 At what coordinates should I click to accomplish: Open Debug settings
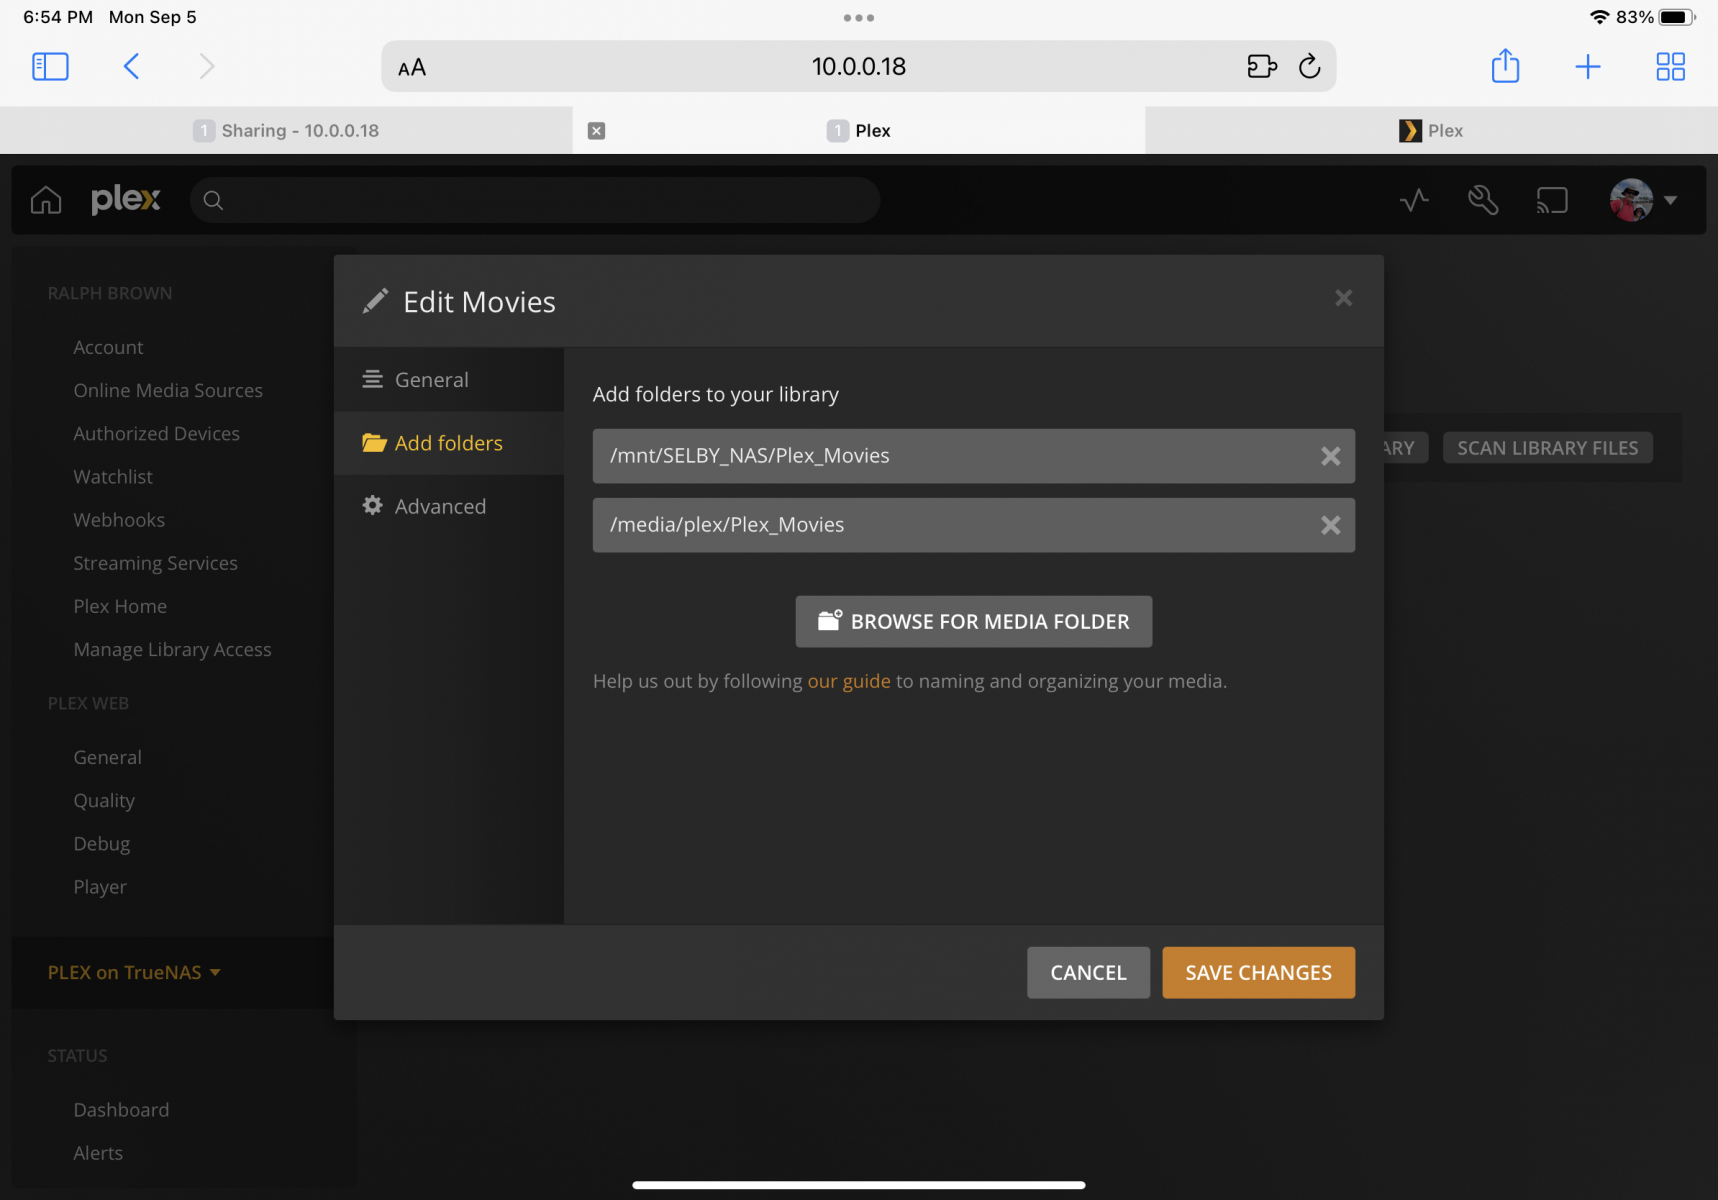click(101, 843)
